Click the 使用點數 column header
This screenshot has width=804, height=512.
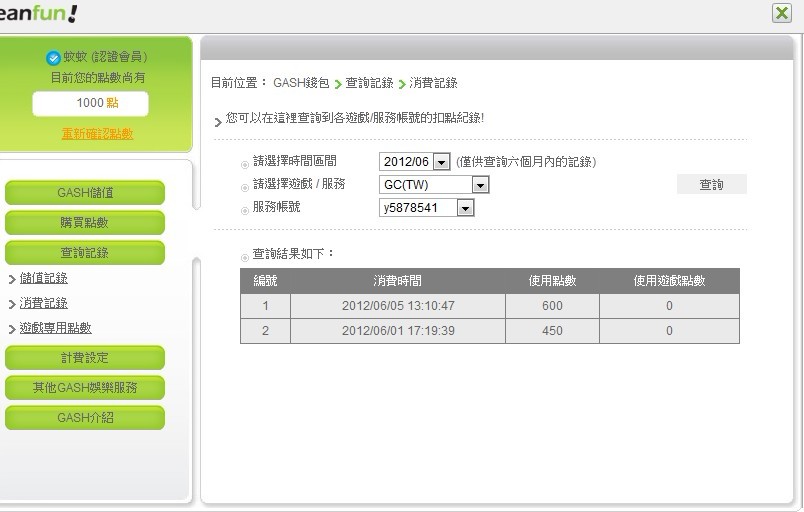click(552, 281)
